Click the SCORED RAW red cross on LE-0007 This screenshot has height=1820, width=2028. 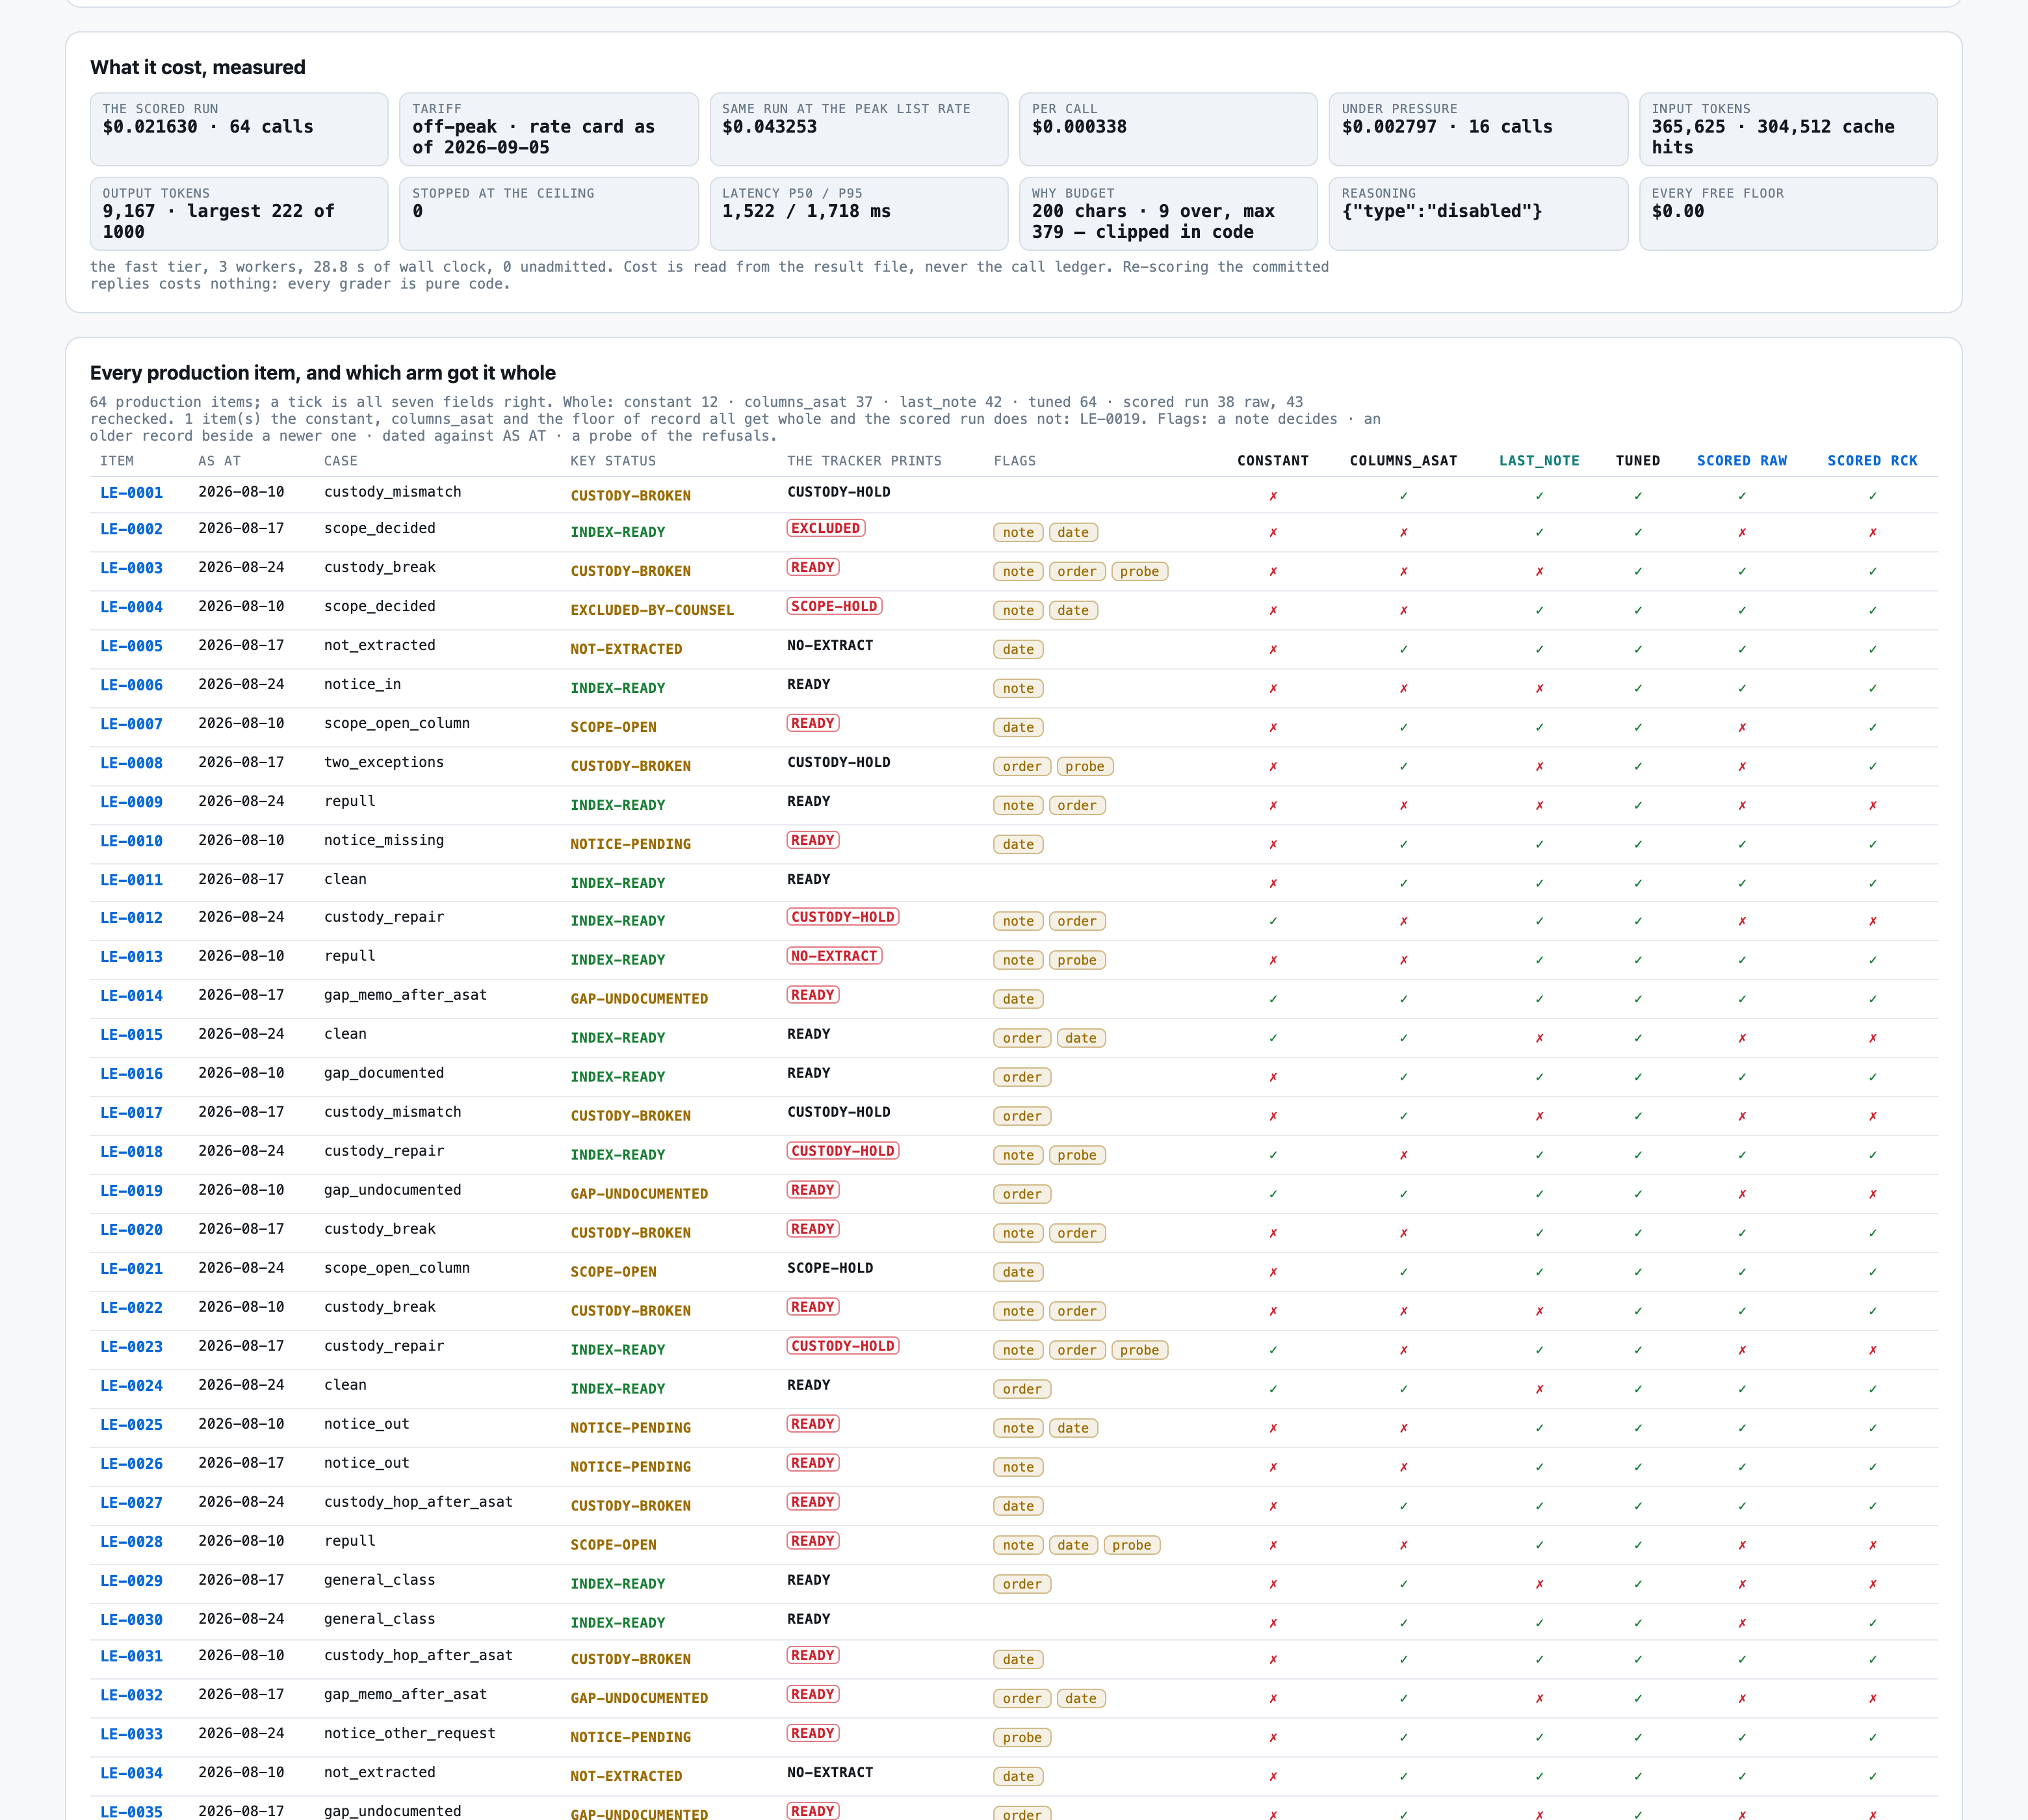(x=1742, y=727)
